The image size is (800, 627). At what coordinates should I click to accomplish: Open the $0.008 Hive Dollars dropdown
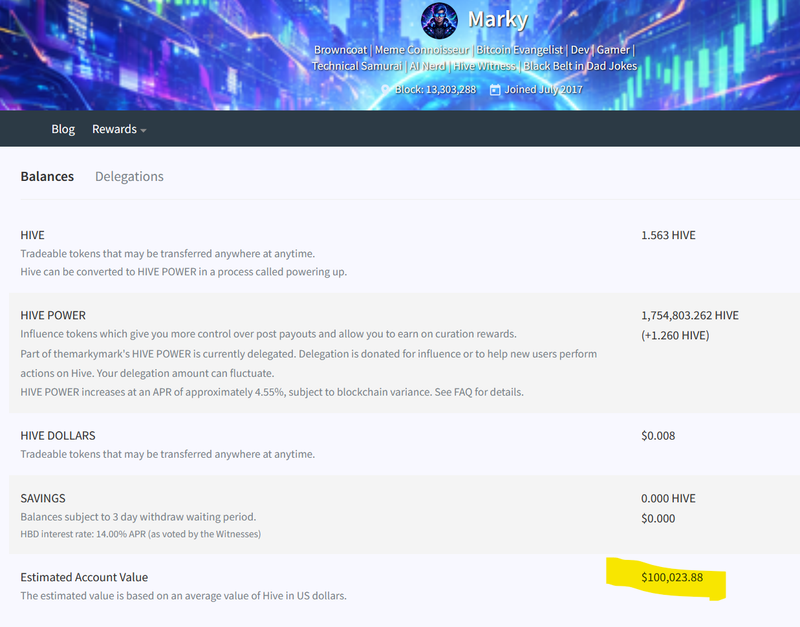tap(658, 436)
